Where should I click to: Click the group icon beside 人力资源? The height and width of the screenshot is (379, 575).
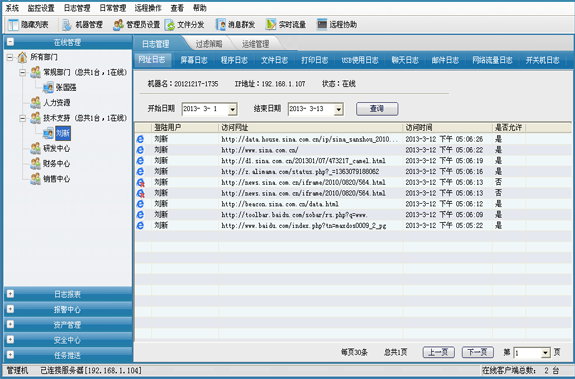36,103
